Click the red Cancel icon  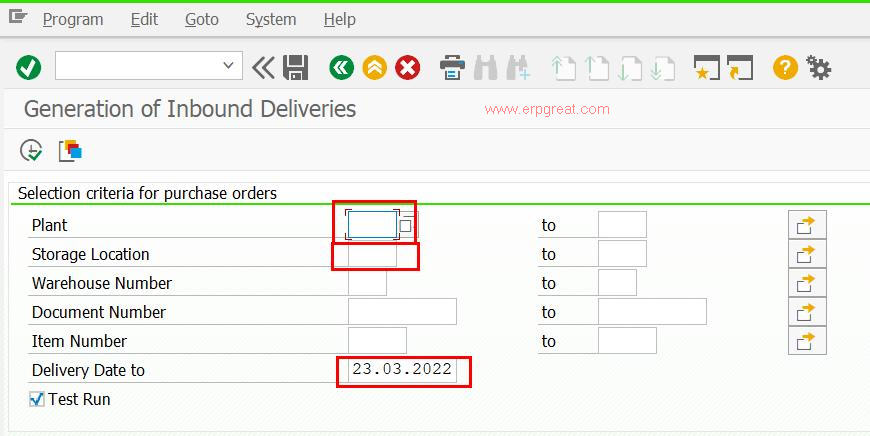(x=408, y=68)
